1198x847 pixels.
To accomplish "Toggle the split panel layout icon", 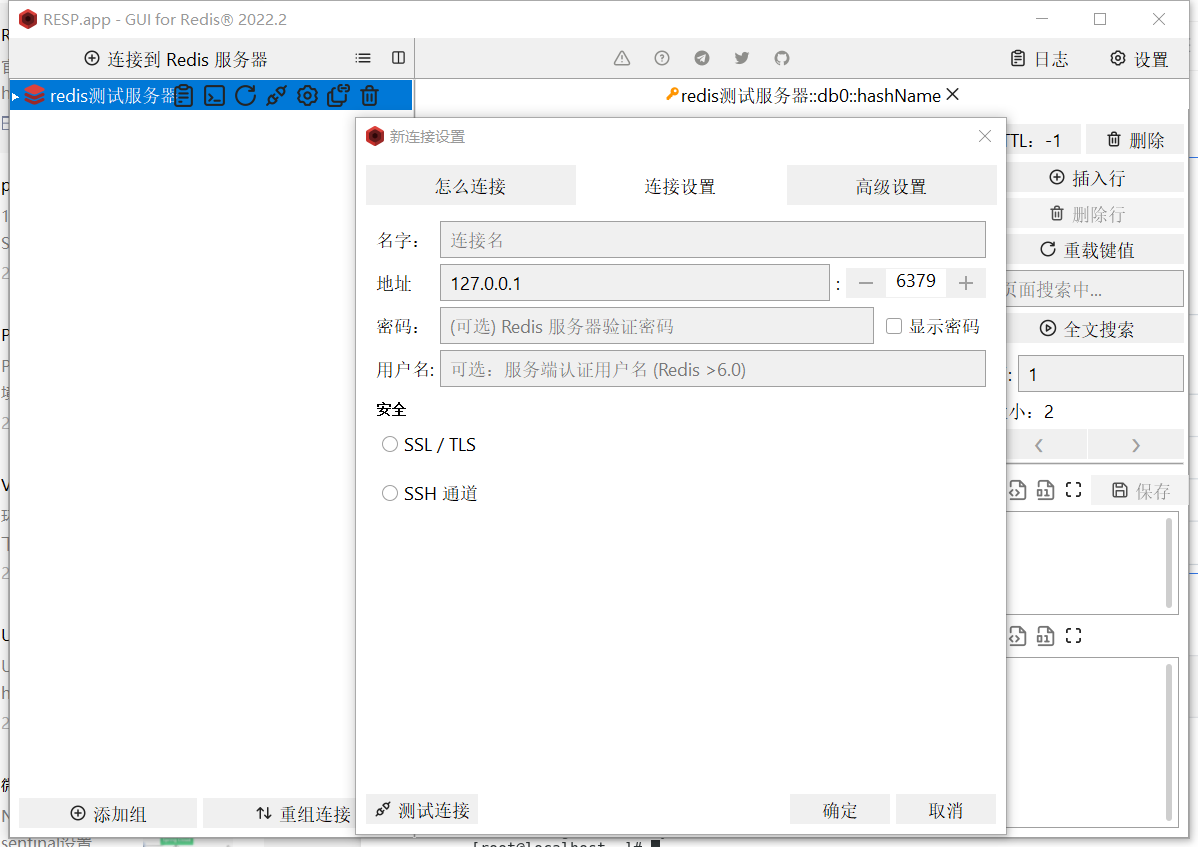I will coord(398,58).
